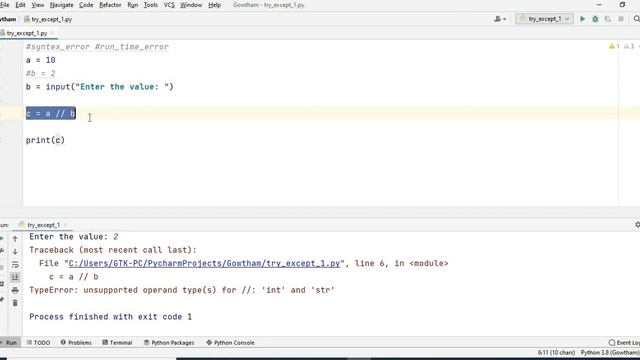Click the #syntex_error #run_time_error comment line
Image resolution: width=640 pixels, height=360 pixels.
(97, 47)
